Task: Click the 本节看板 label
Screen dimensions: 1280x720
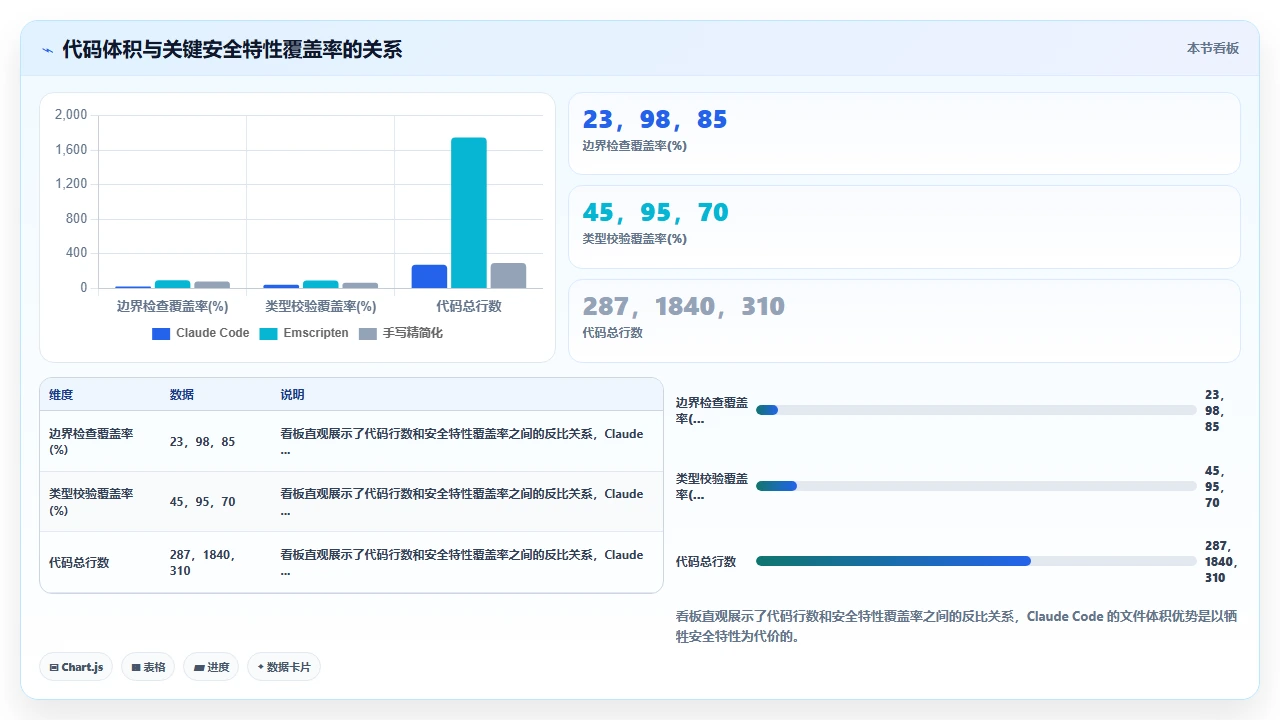Action: pos(1213,48)
